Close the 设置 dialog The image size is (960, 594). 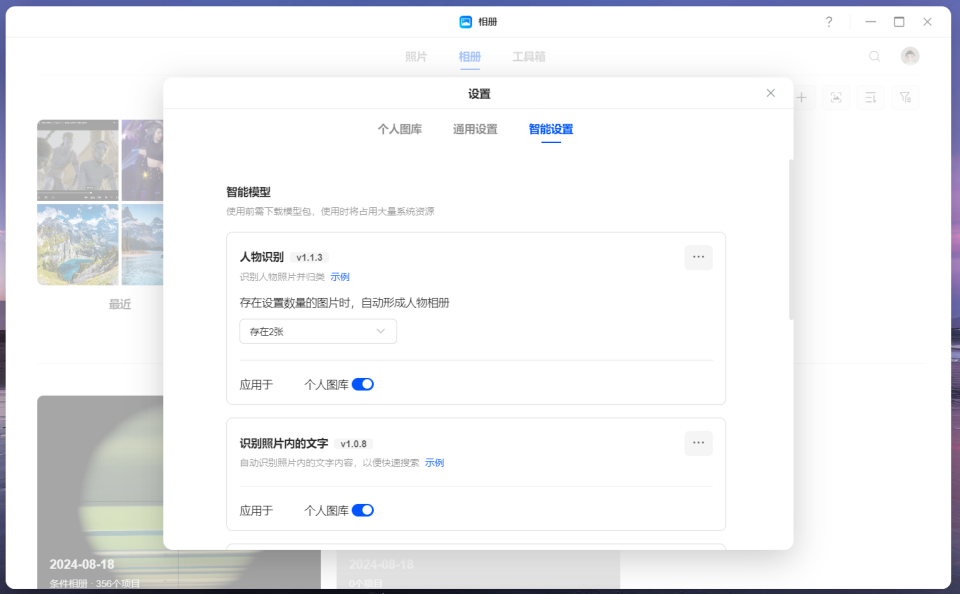(x=770, y=93)
